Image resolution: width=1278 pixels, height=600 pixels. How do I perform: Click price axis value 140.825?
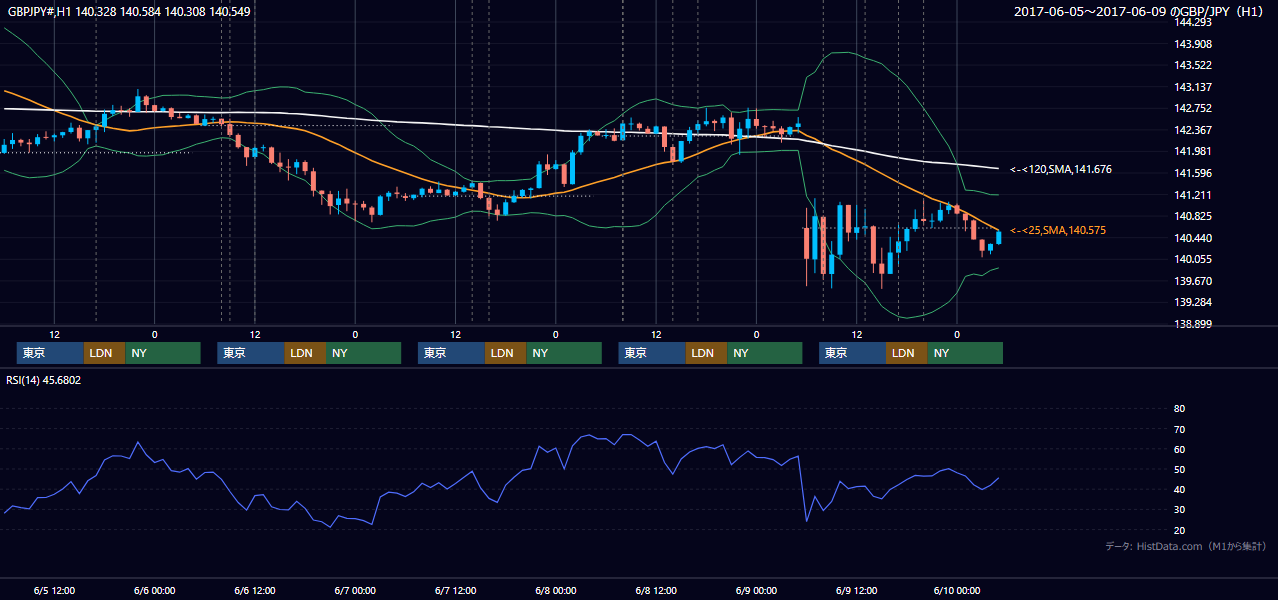point(1193,216)
